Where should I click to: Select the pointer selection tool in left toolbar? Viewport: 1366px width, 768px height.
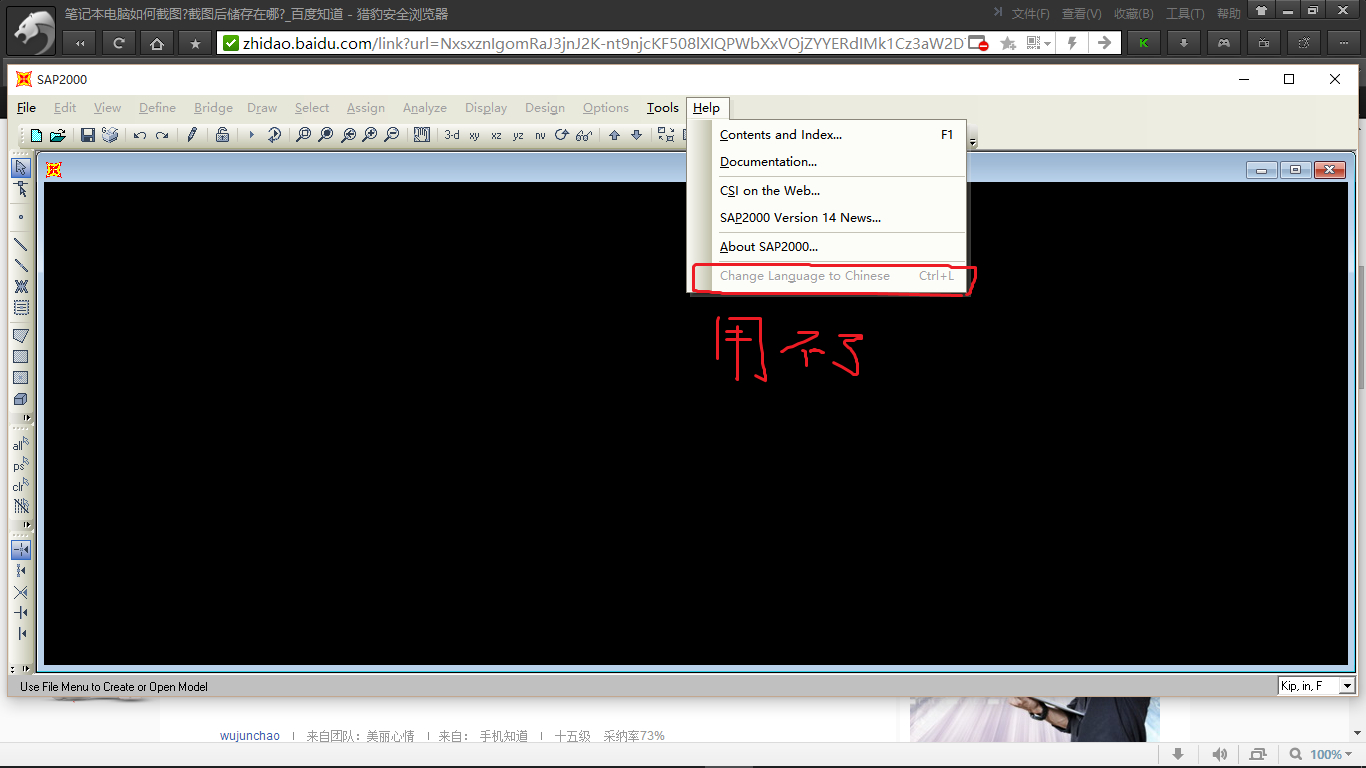point(21,168)
